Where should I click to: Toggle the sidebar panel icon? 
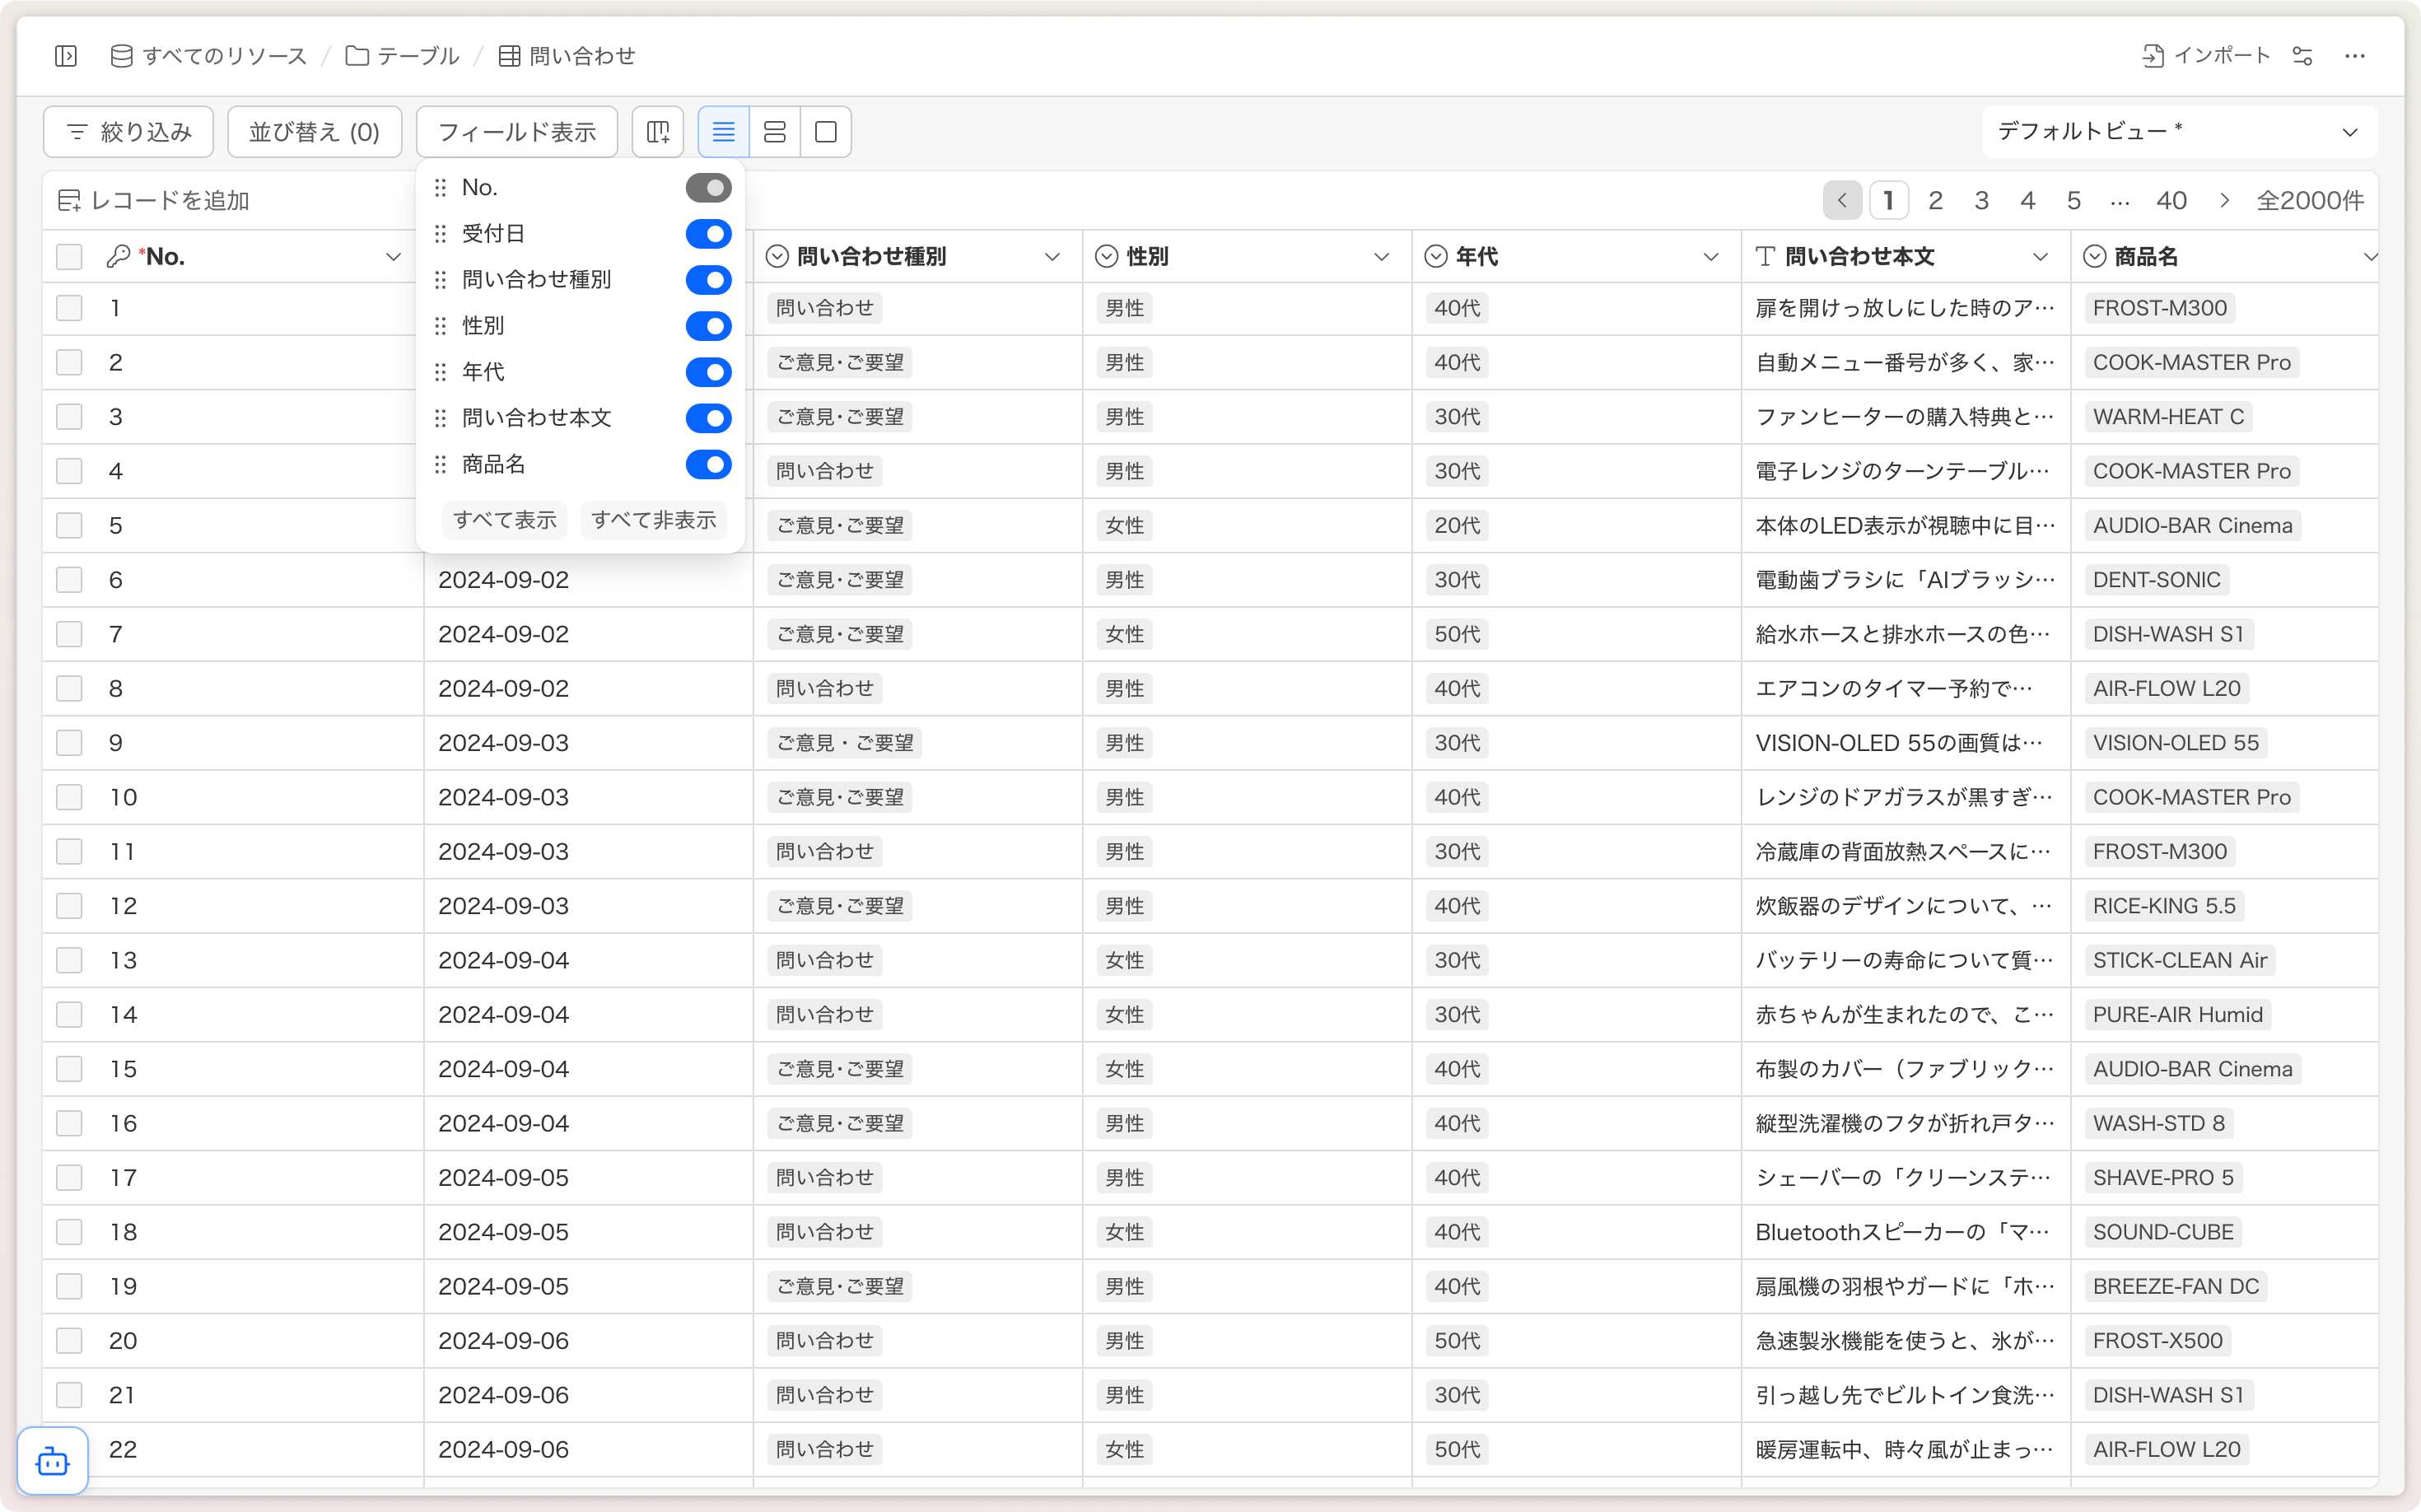pyautogui.click(x=66, y=56)
